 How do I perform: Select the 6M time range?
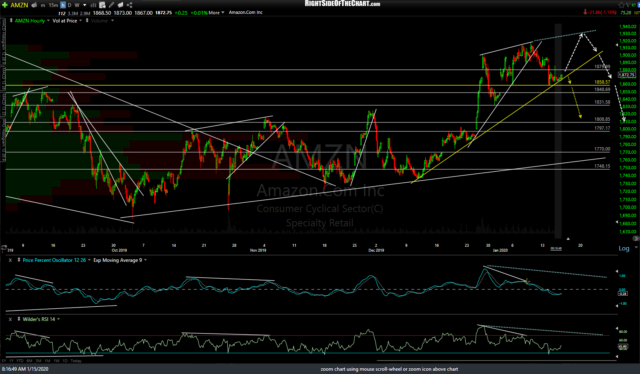29,361
